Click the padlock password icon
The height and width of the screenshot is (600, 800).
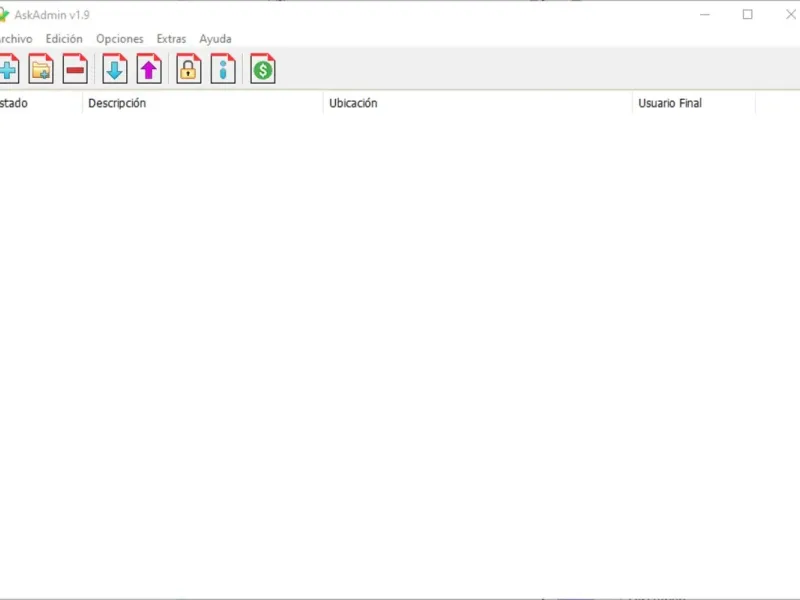point(189,69)
